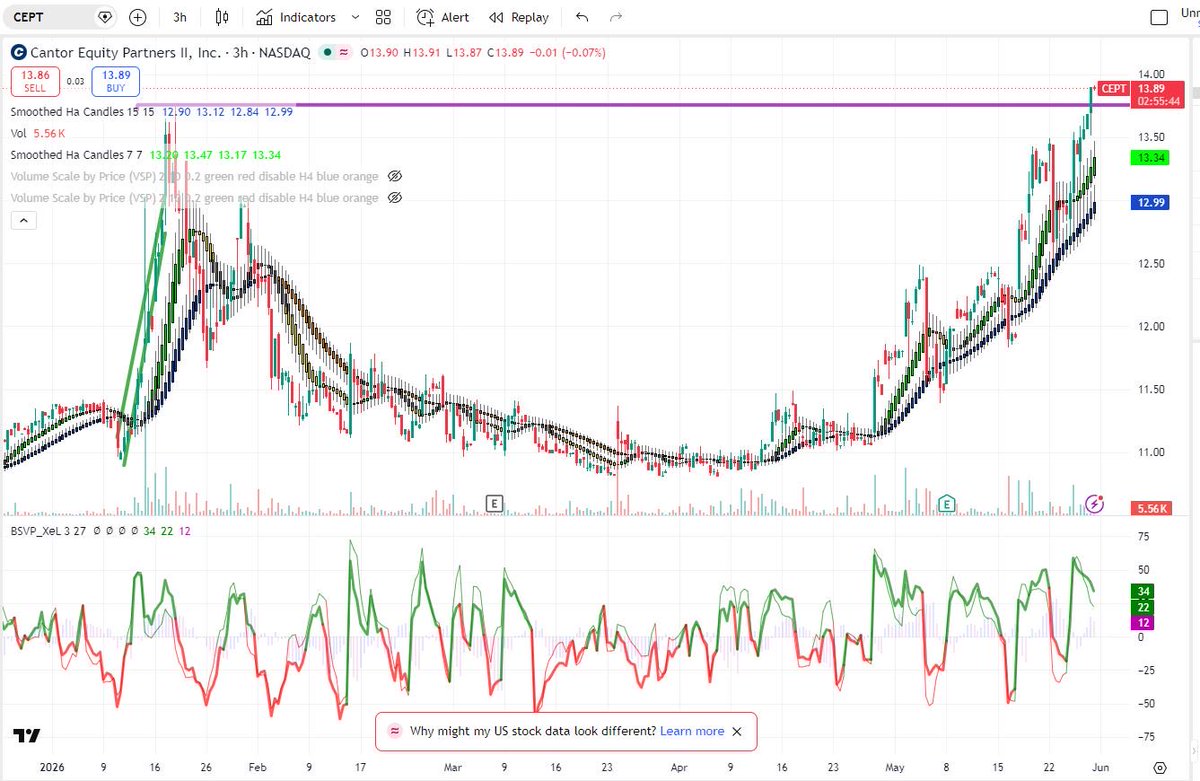
Task: Click the Cantor Equity Partners logo icon
Action: tap(18, 52)
